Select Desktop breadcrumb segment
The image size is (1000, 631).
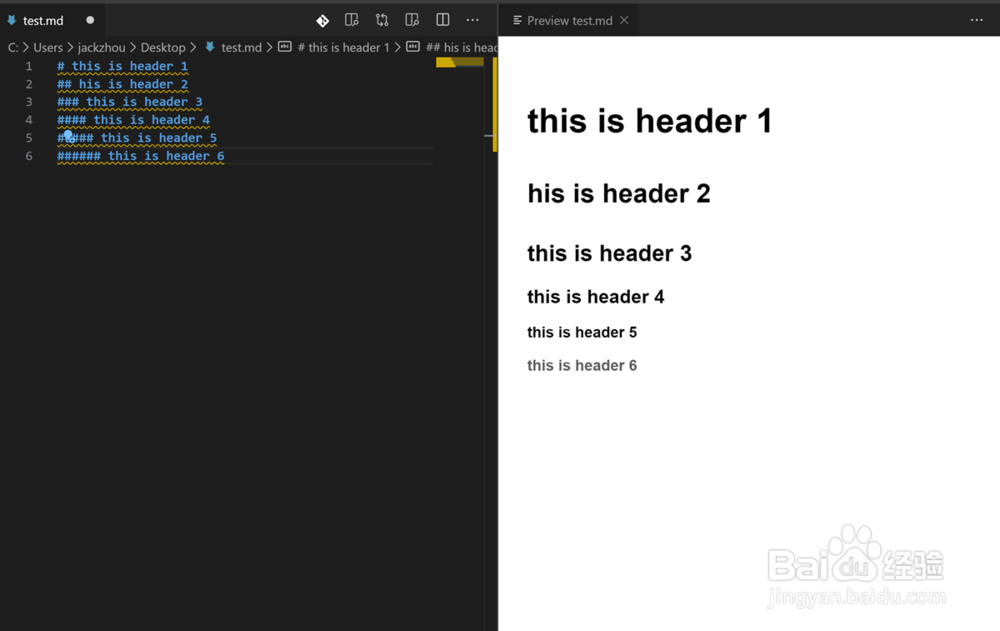pos(163,47)
